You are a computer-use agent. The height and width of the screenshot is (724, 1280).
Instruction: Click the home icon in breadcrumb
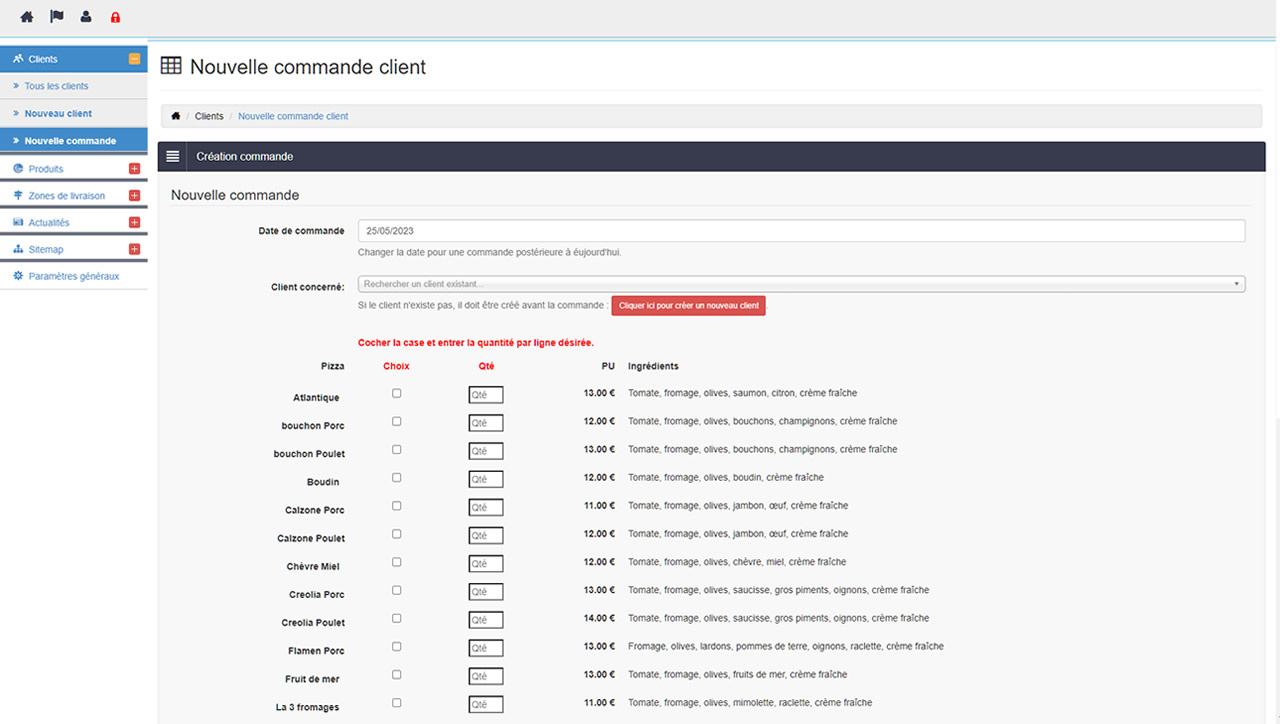point(176,116)
